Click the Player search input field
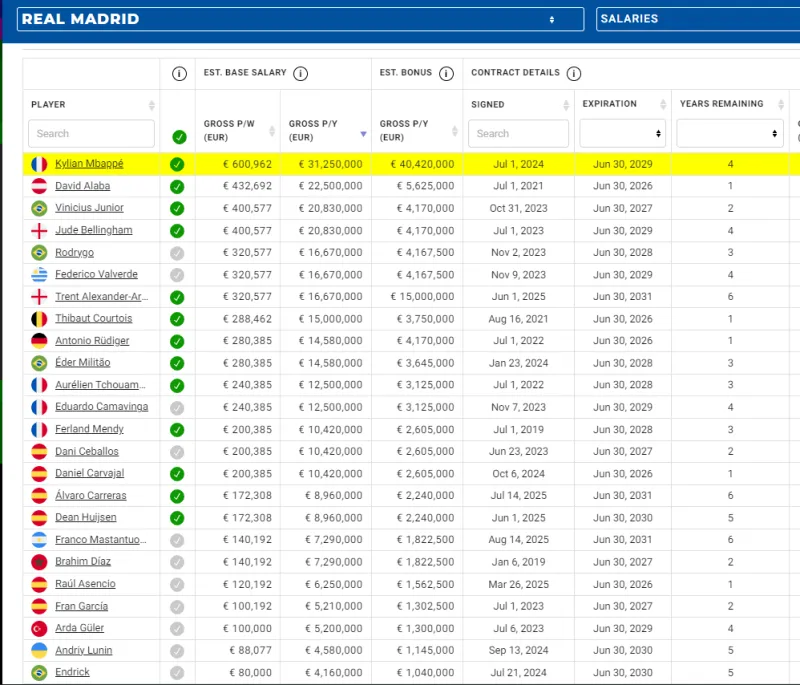800x685 pixels. point(92,133)
